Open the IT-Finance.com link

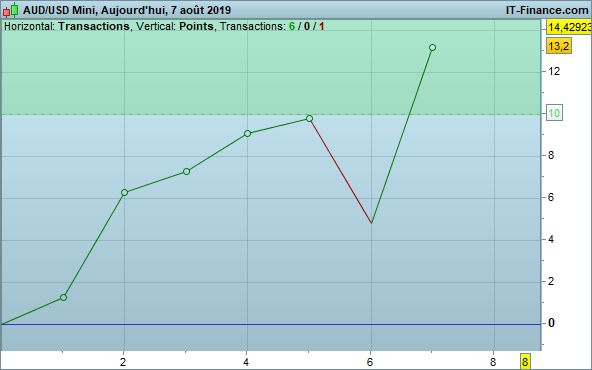point(547,10)
